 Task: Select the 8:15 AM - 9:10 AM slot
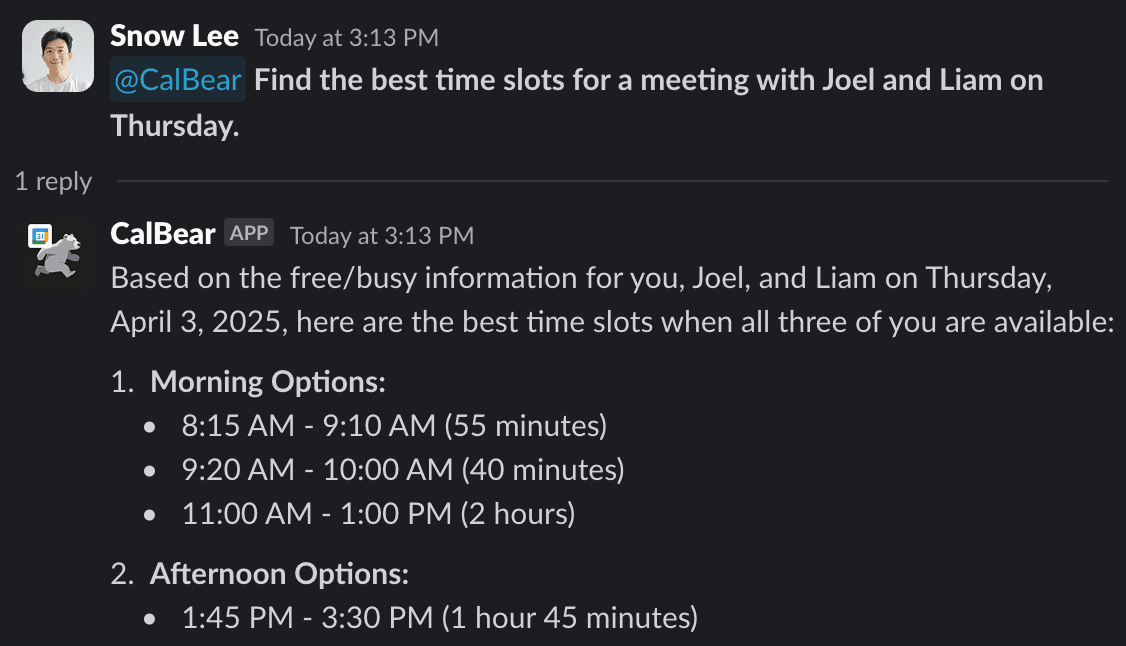(394, 426)
